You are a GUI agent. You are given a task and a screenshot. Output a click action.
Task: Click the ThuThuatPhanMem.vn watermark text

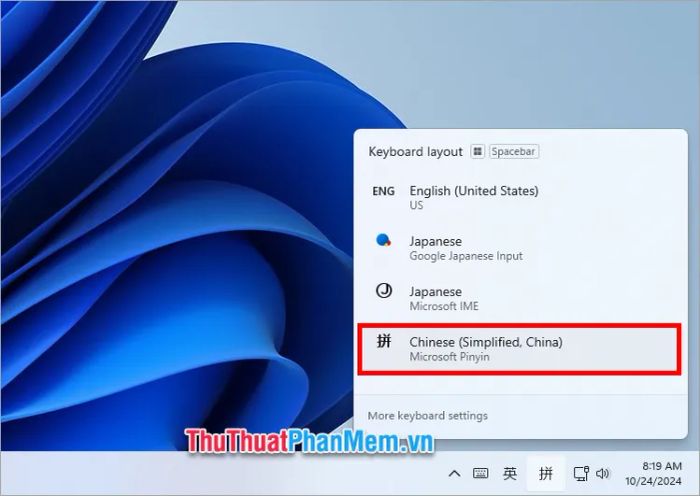294,438
